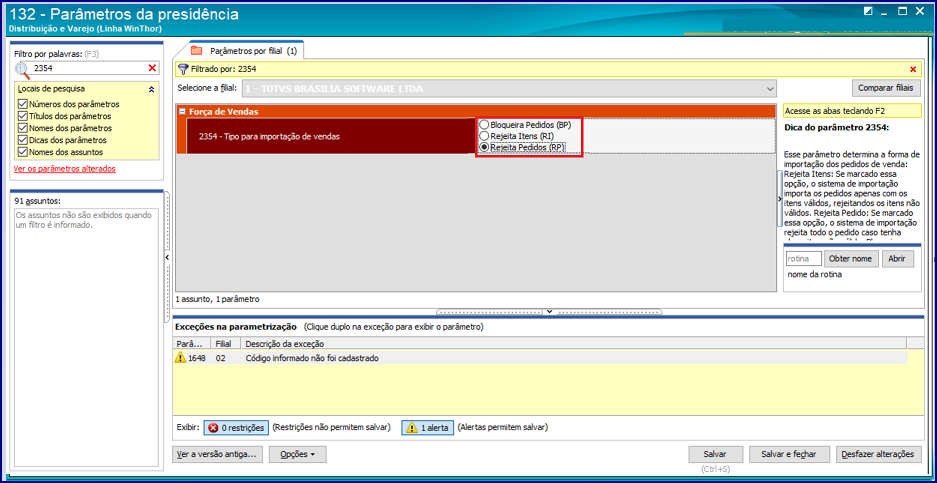Click '1 assunto, 1 parâmetro' status text

click(218, 298)
